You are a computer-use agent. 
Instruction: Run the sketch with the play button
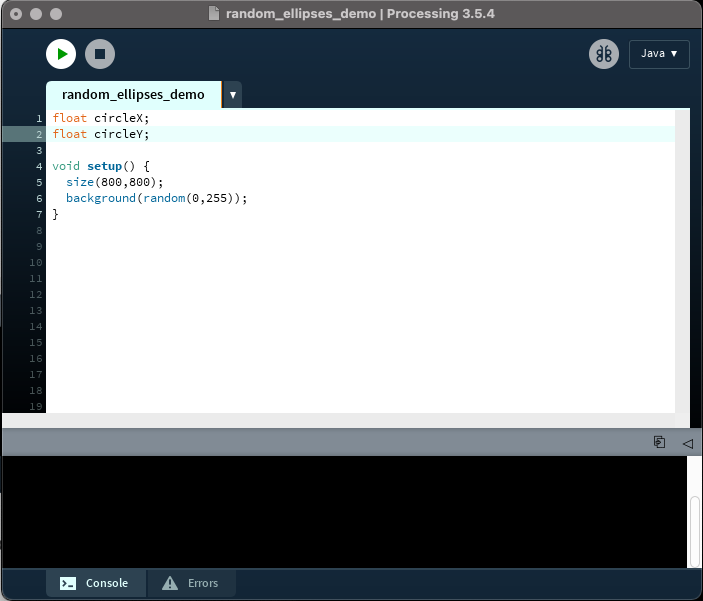(x=61, y=54)
